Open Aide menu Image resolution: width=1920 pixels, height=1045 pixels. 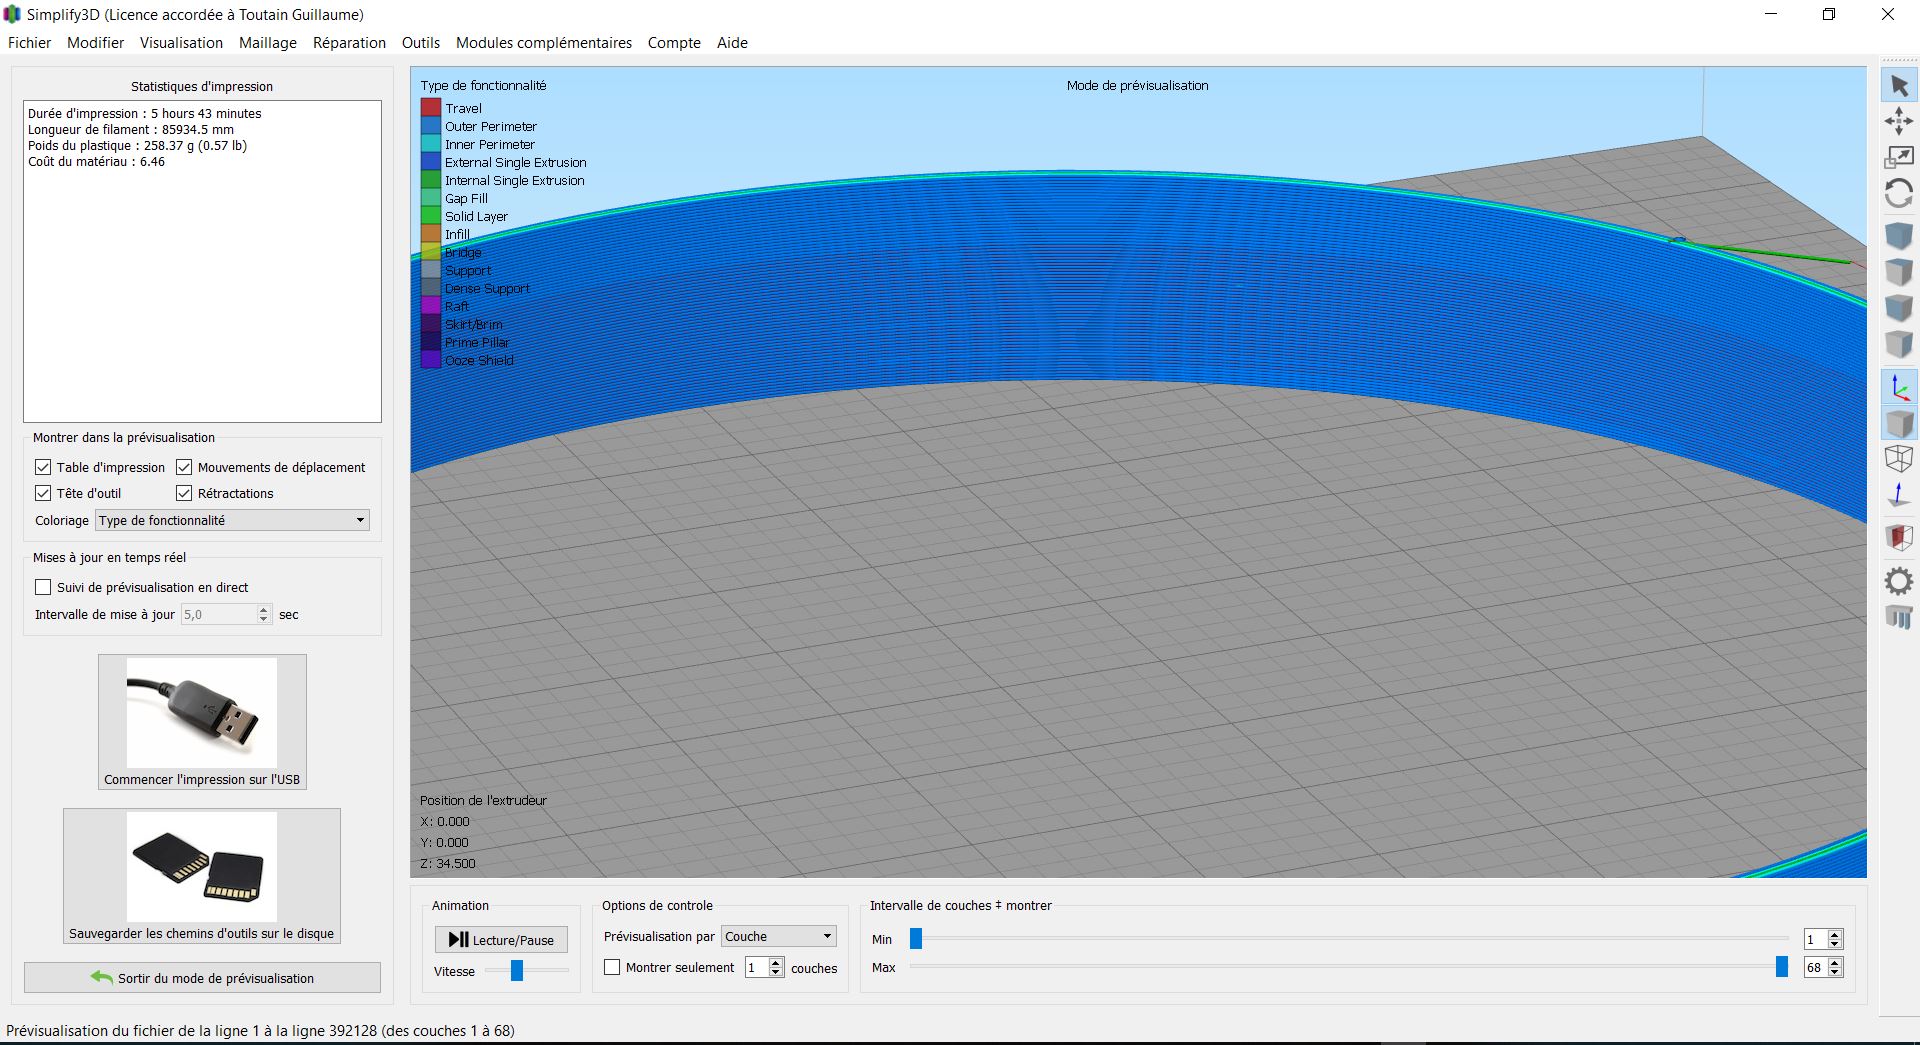[732, 42]
